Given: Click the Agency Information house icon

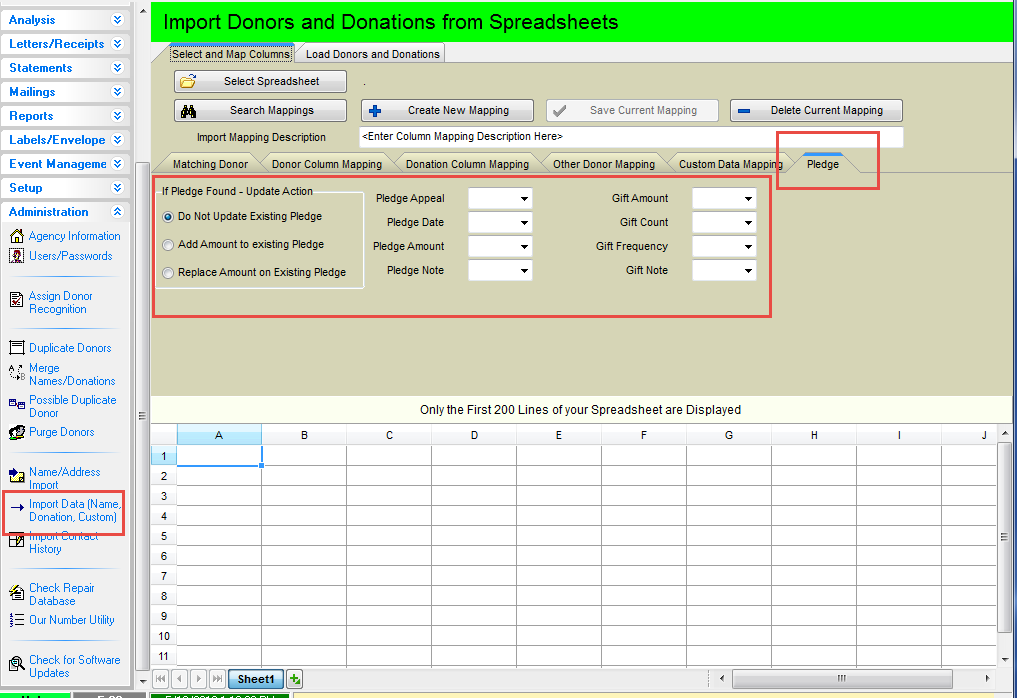Looking at the screenshot, I should (x=16, y=236).
